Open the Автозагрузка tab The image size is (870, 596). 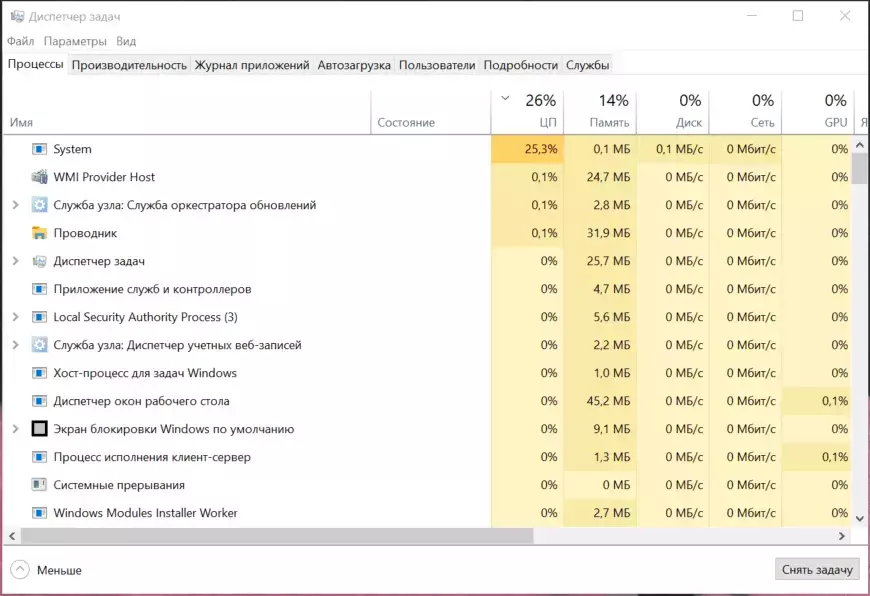[354, 65]
